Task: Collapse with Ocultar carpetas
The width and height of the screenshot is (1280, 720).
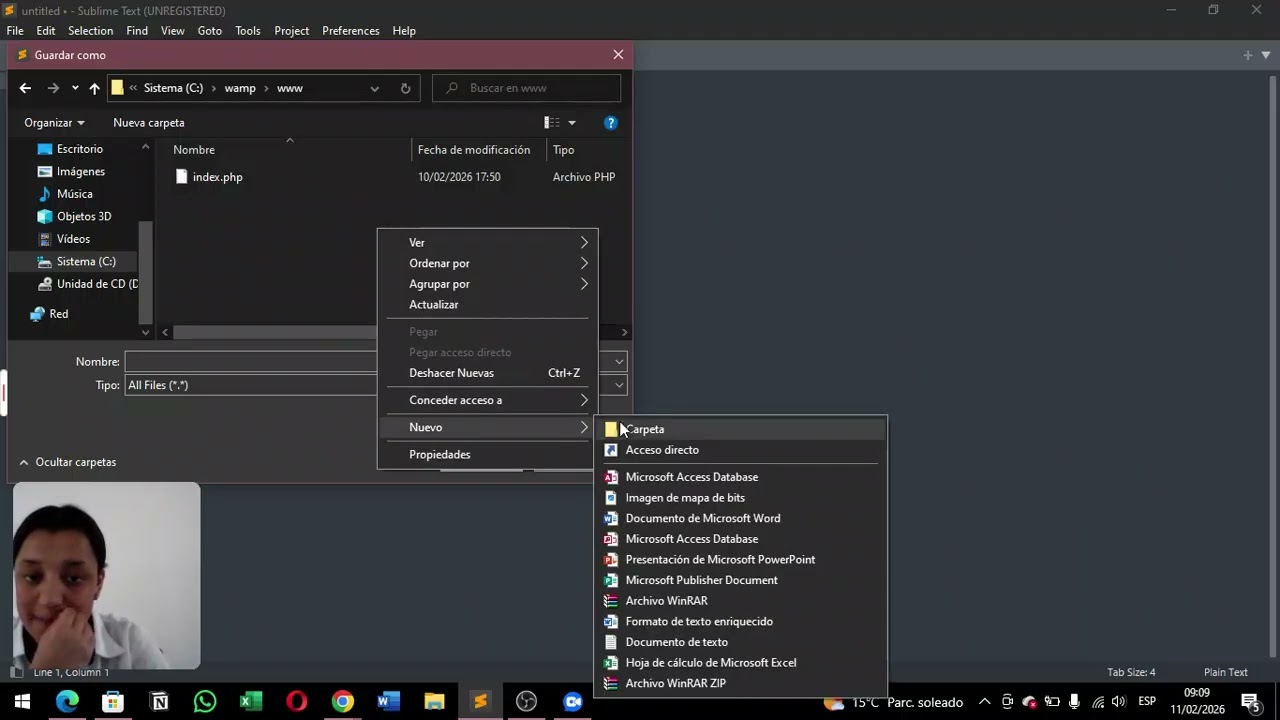Action: click(67, 462)
